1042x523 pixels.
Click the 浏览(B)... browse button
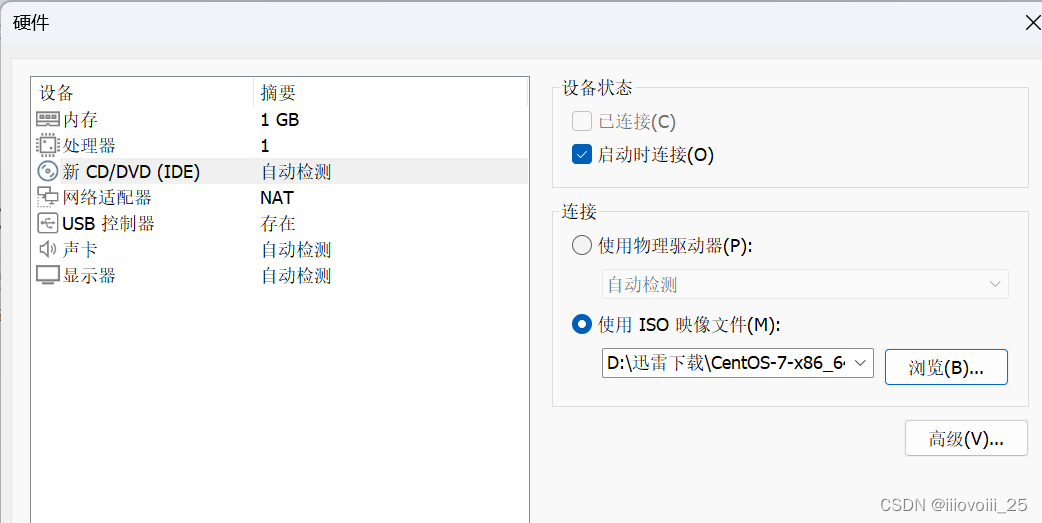[x=946, y=367]
